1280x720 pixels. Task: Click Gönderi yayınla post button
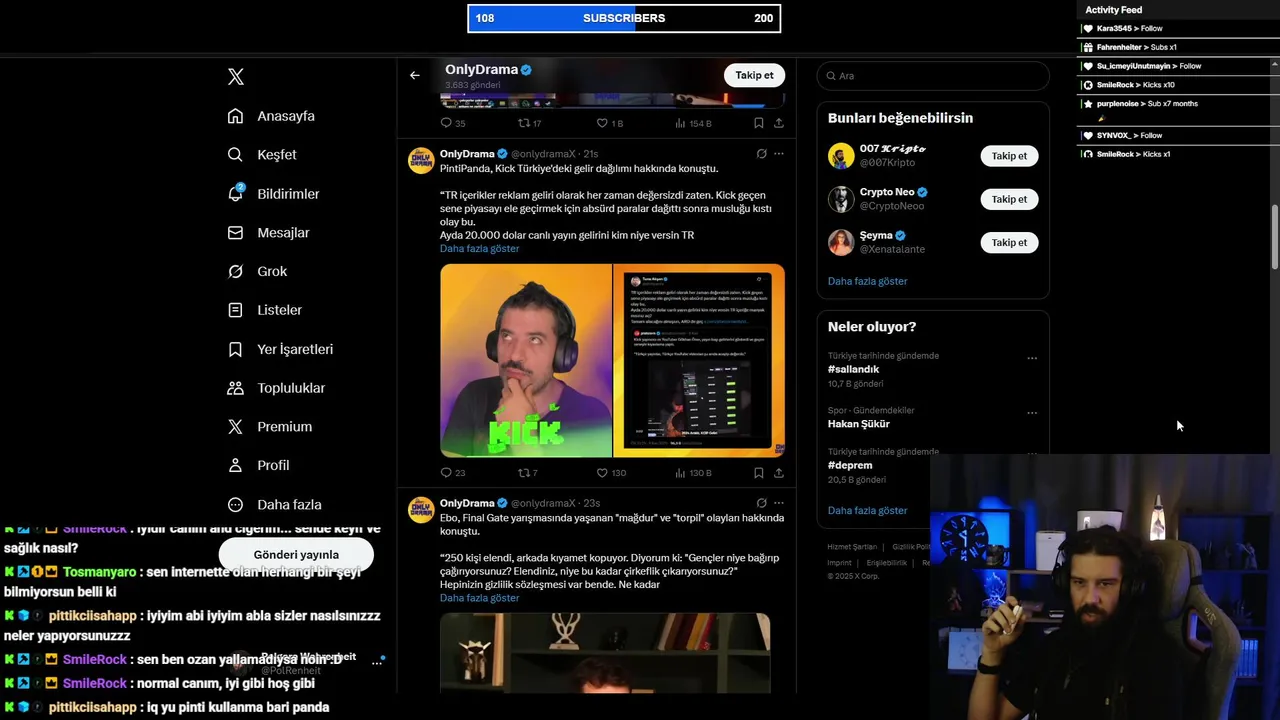click(x=296, y=554)
